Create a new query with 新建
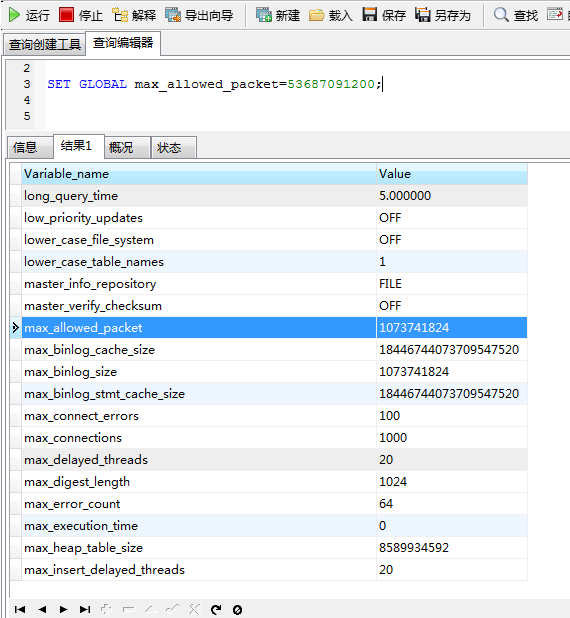Viewport: 570px width, 618px height. tap(278, 15)
